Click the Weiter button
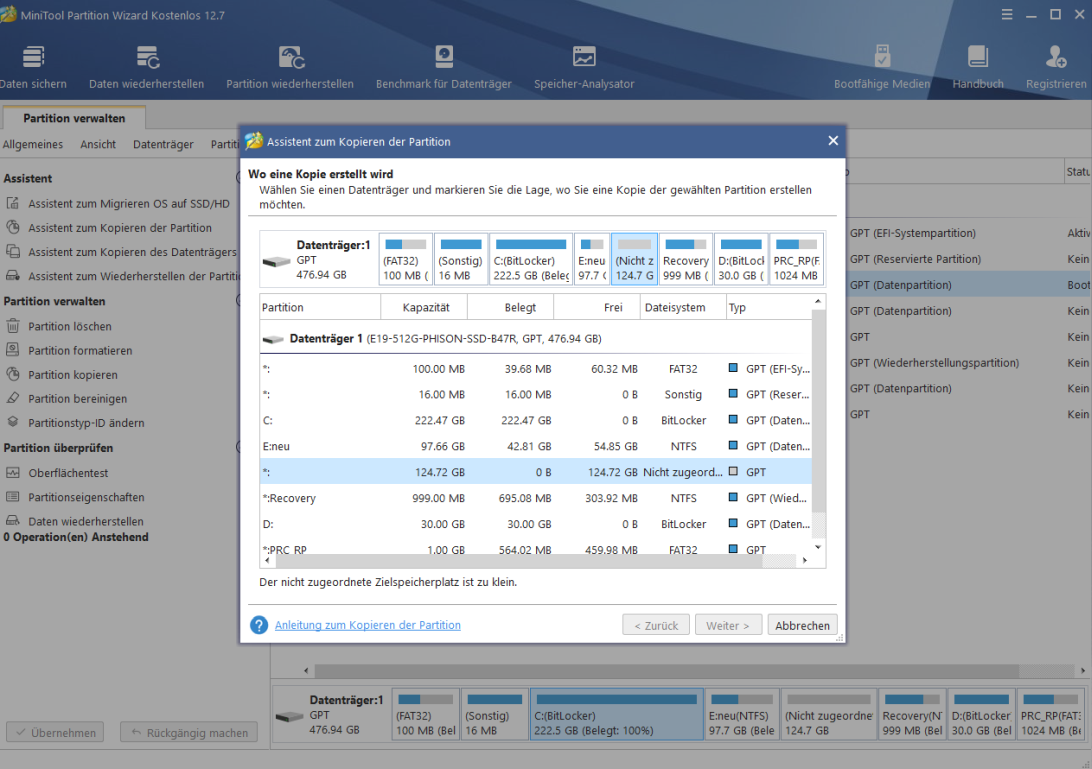 click(x=728, y=626)
